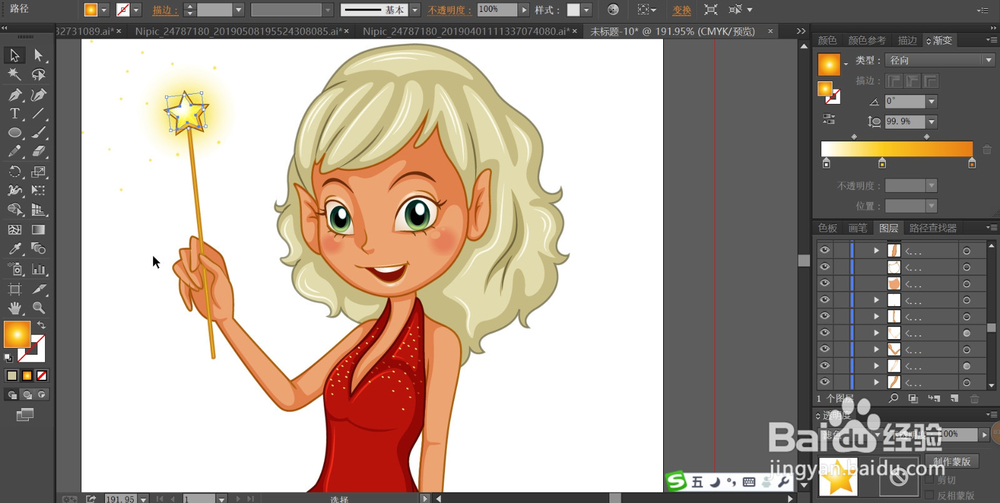The height and width of the screenshot is (503, 1000).
Task: Select the Lasso tool
Action: pyautogui.click(x=38, y=75)
